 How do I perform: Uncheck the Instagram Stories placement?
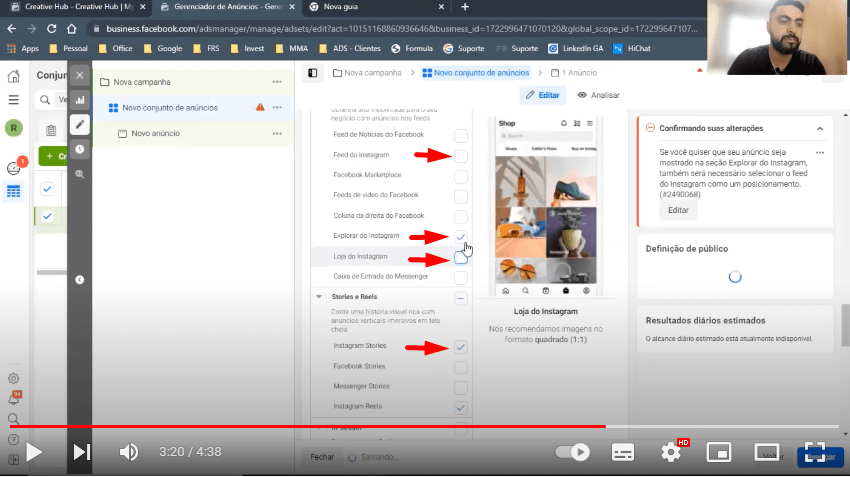click(x=461, y=347)
